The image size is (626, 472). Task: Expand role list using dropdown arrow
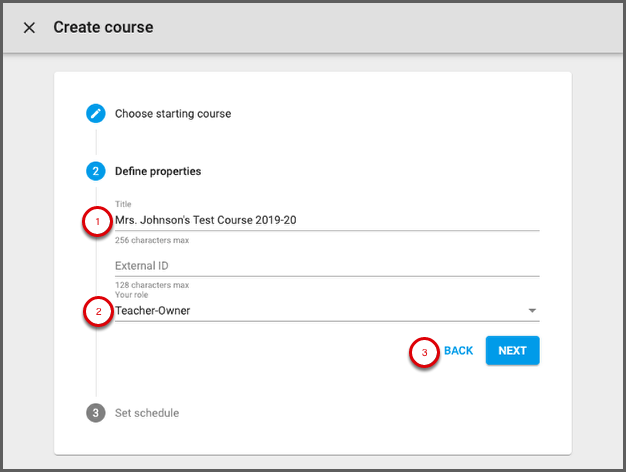(x=533, y=311)
